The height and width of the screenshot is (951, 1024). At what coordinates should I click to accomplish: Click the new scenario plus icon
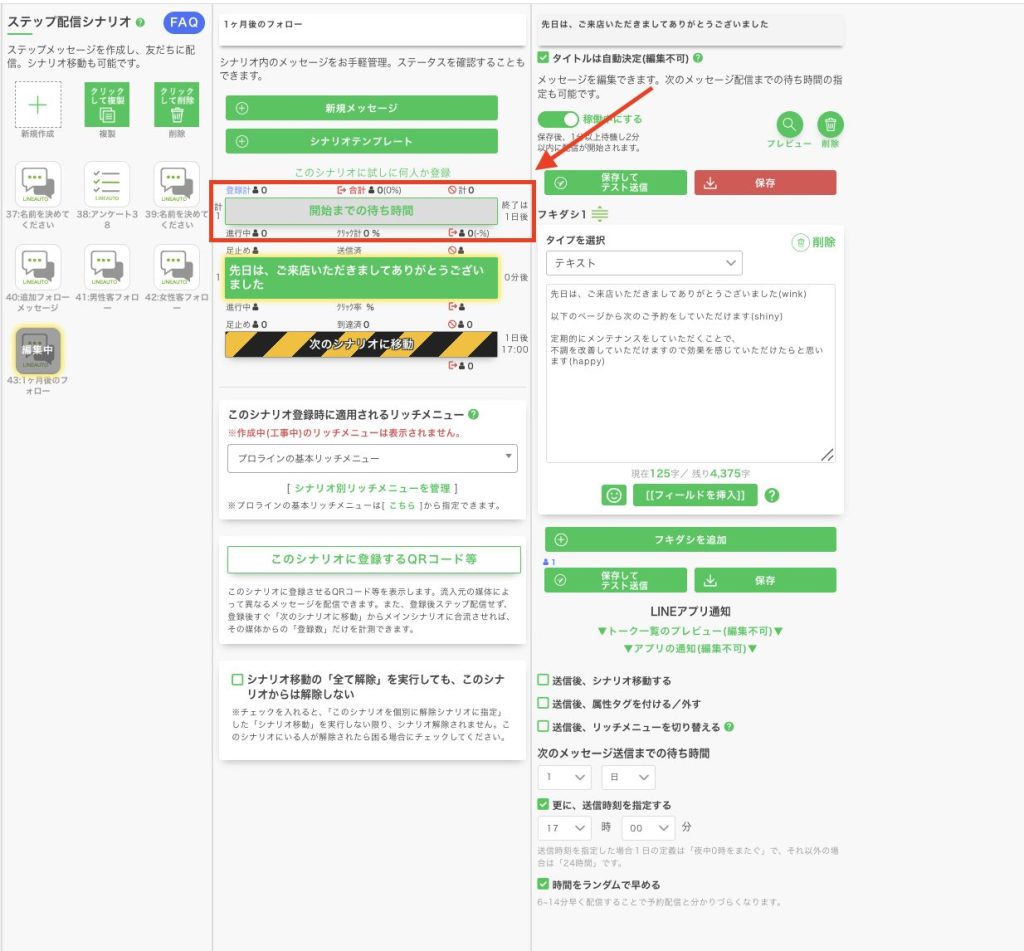pos(38,104)
